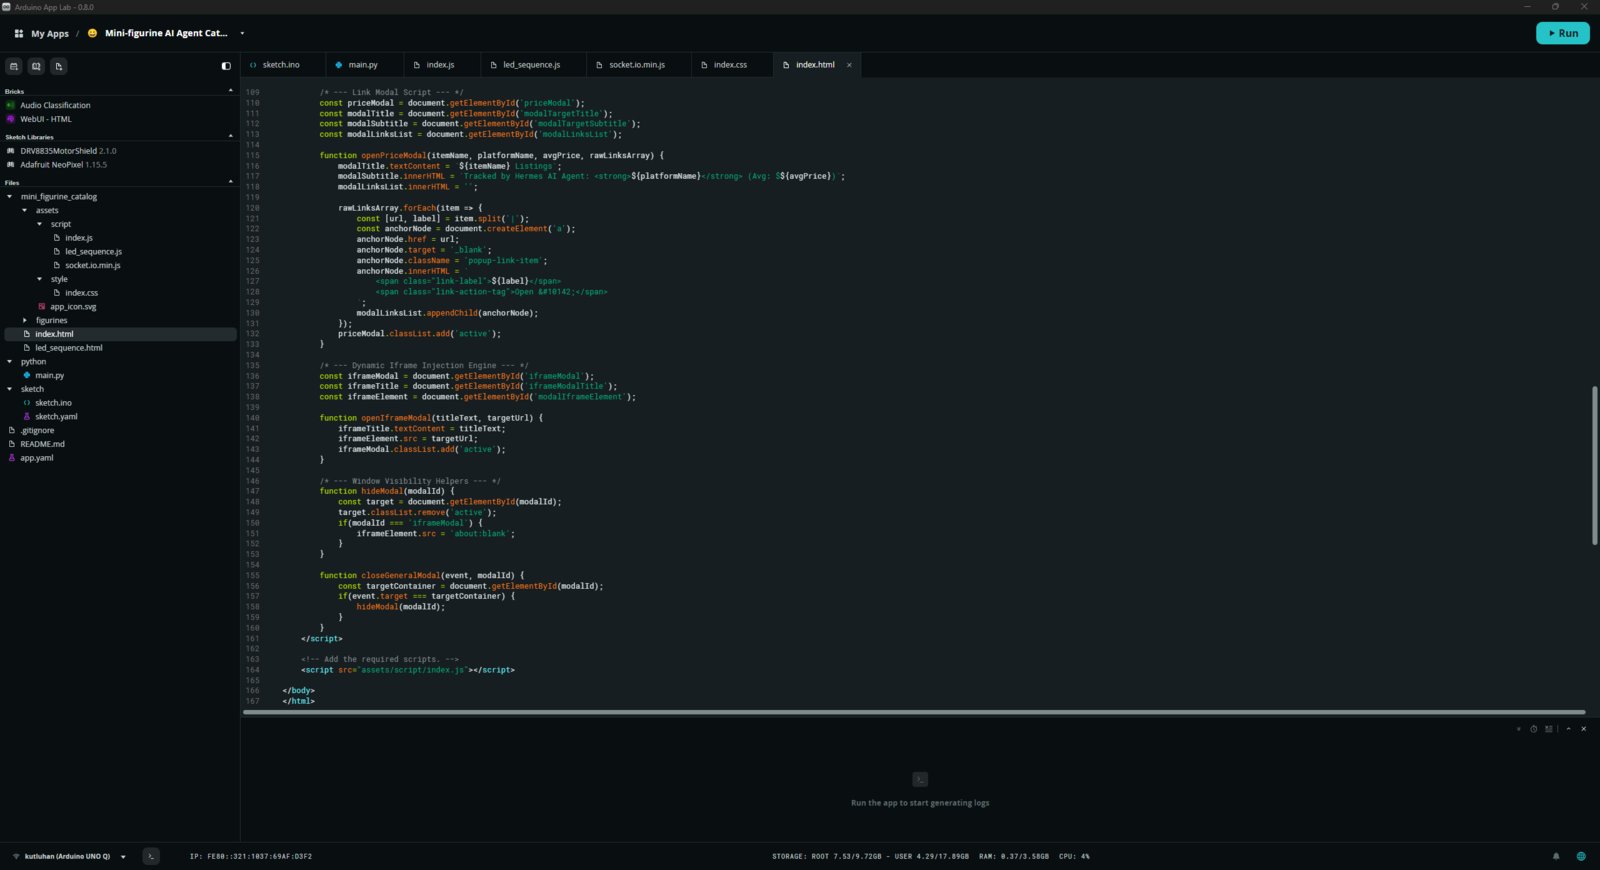Close the console panel
This screenshot has width=1600, height=870.
point(1583,729)
